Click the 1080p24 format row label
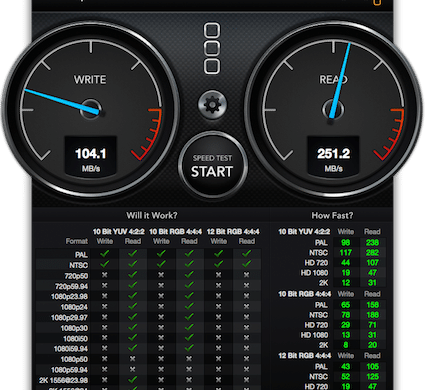 coord(74,307)
